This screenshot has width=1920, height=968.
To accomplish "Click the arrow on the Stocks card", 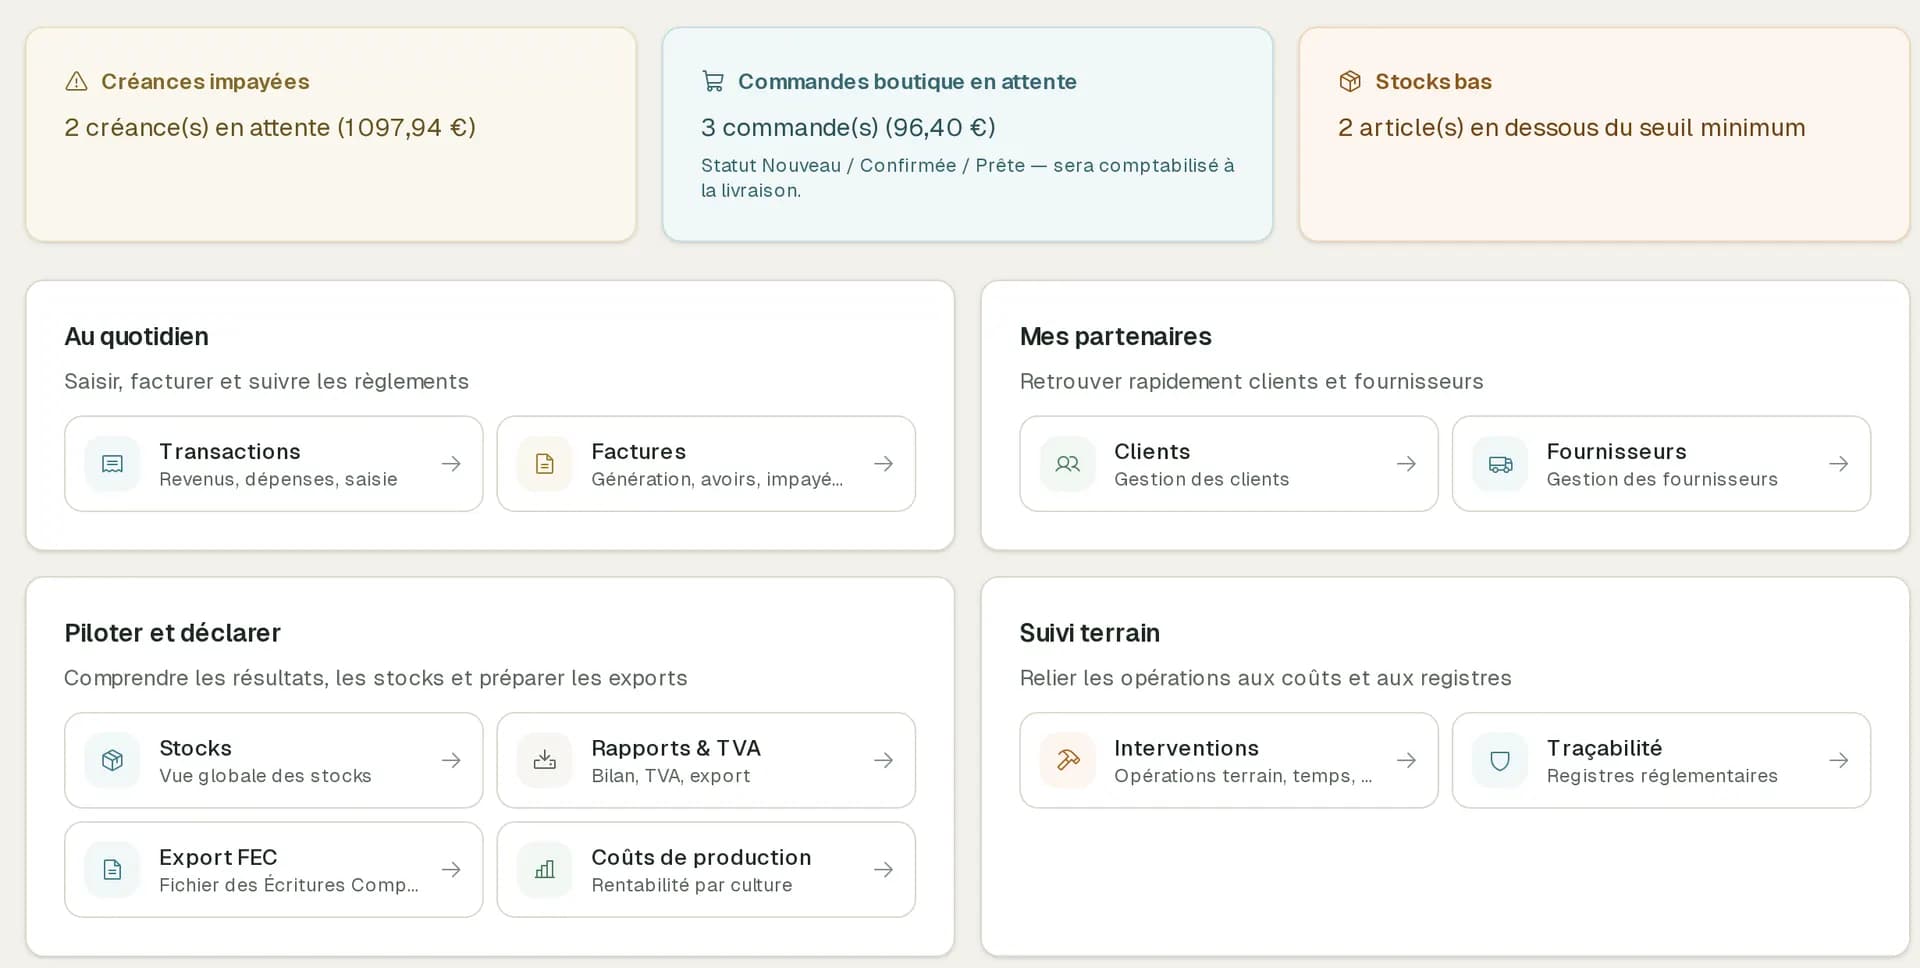I will point(451,761).
